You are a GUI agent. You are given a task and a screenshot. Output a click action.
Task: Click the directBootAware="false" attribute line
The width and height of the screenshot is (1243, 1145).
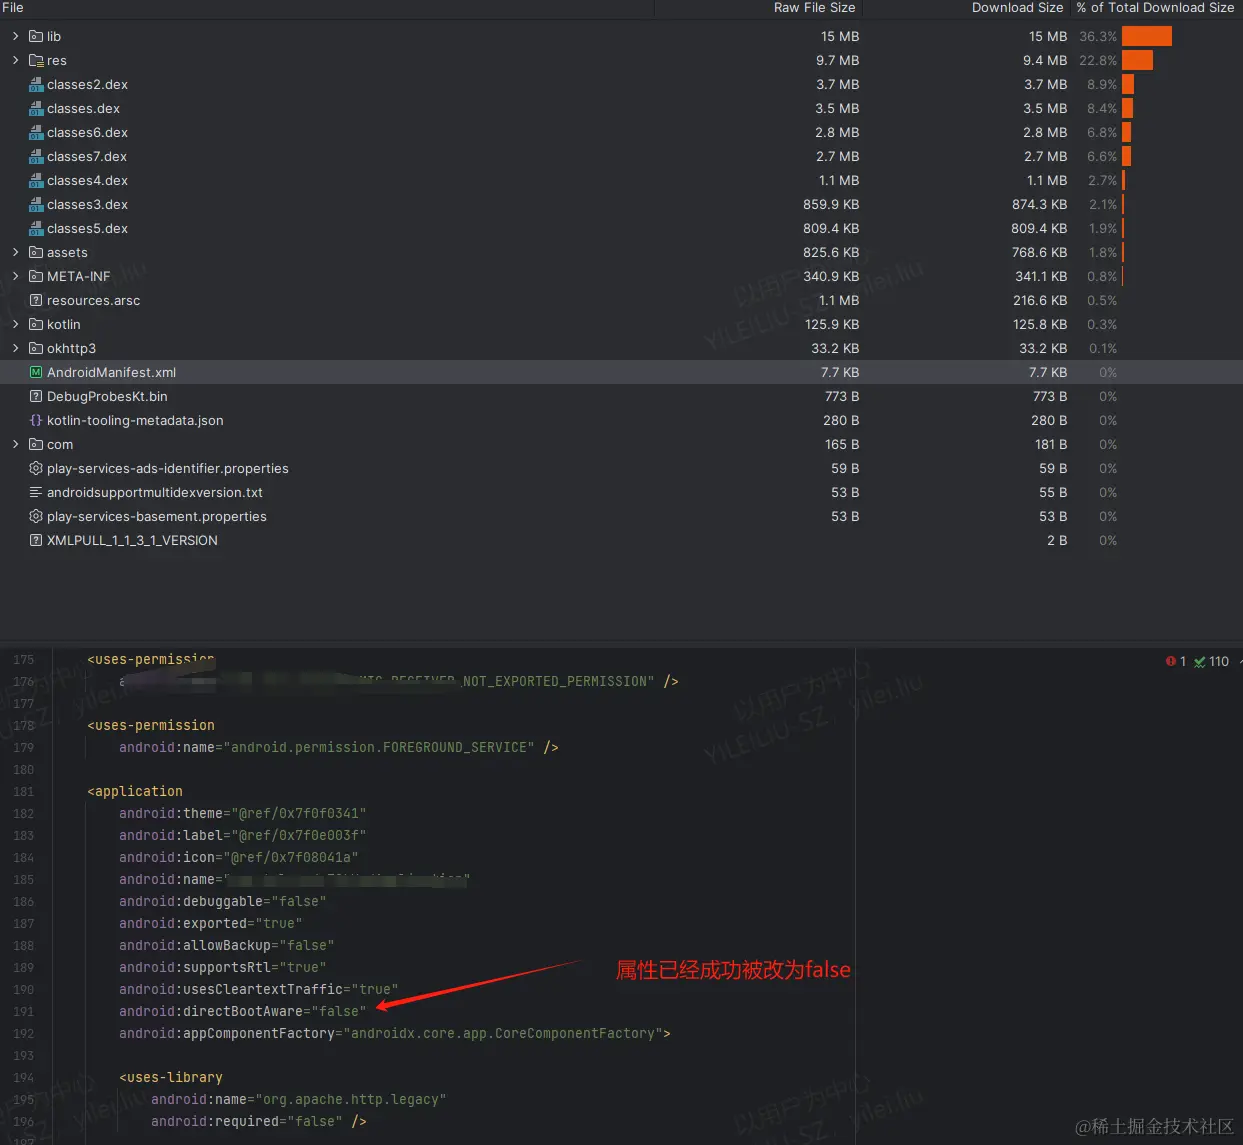(243, 1011)
